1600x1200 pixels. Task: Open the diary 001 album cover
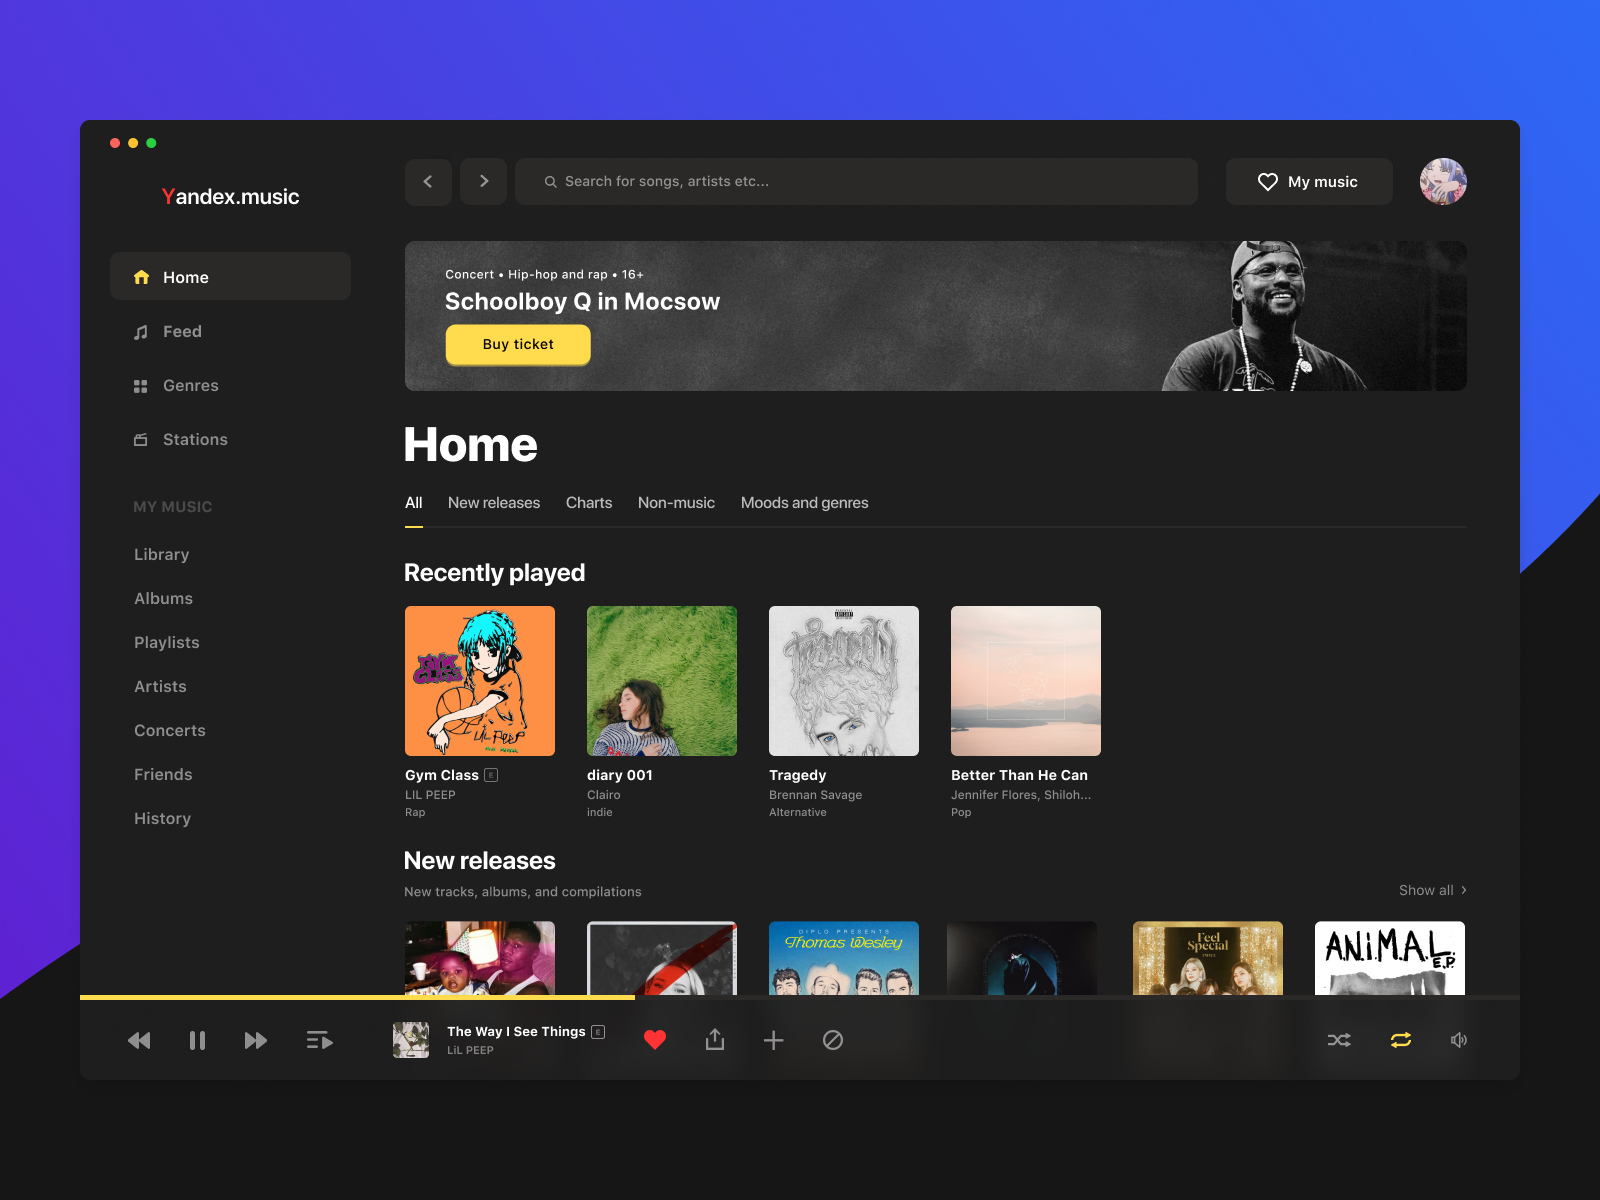tap(662, 681)
